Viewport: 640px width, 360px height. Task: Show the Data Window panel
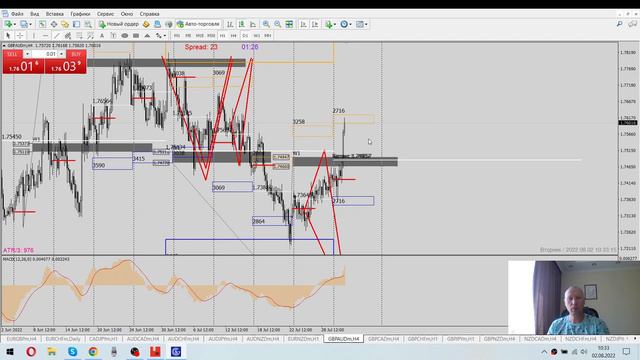[x=53, y=24]
